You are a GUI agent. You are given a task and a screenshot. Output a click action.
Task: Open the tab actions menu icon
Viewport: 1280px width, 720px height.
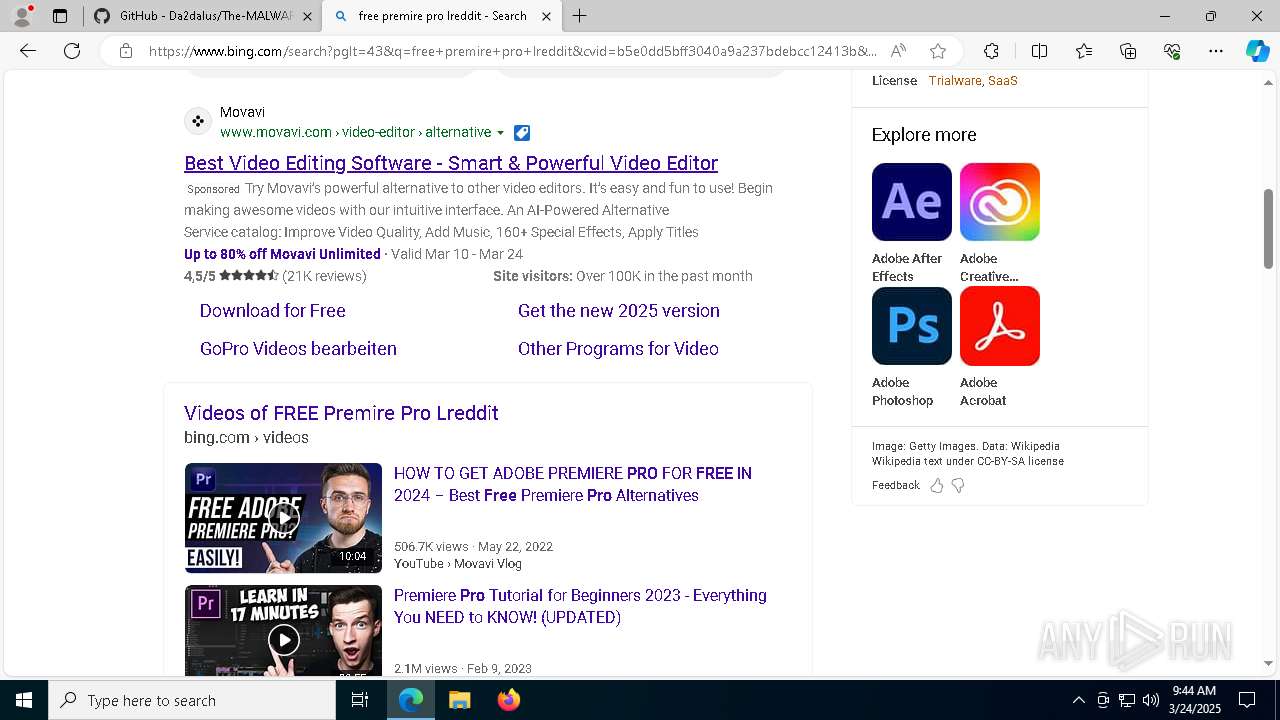coord(60,16)
